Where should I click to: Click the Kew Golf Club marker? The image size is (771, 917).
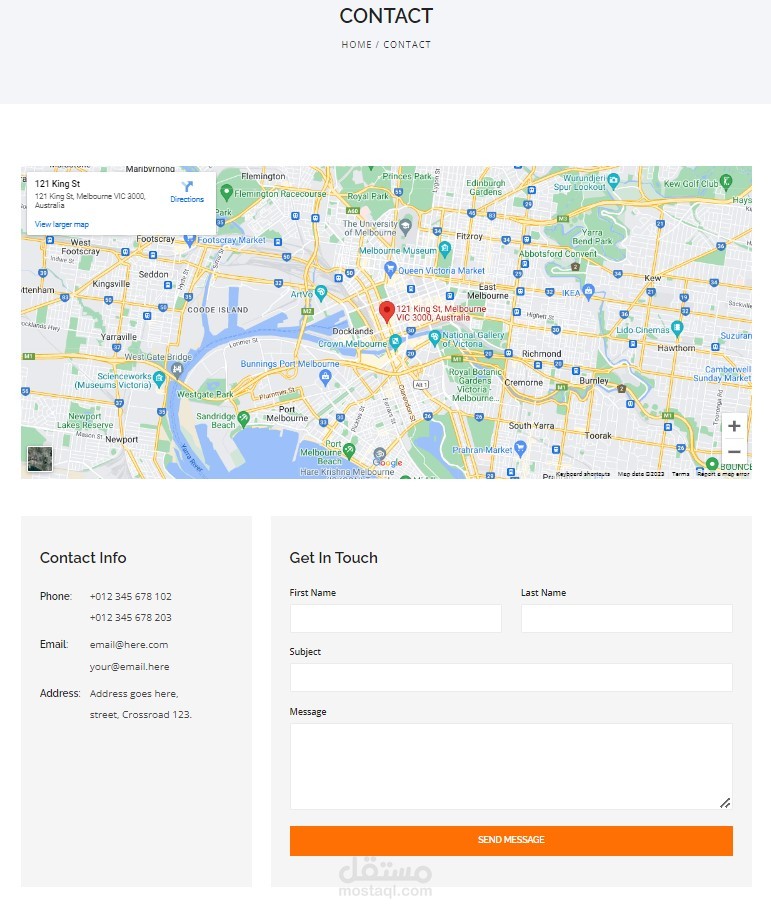point(726,181)
